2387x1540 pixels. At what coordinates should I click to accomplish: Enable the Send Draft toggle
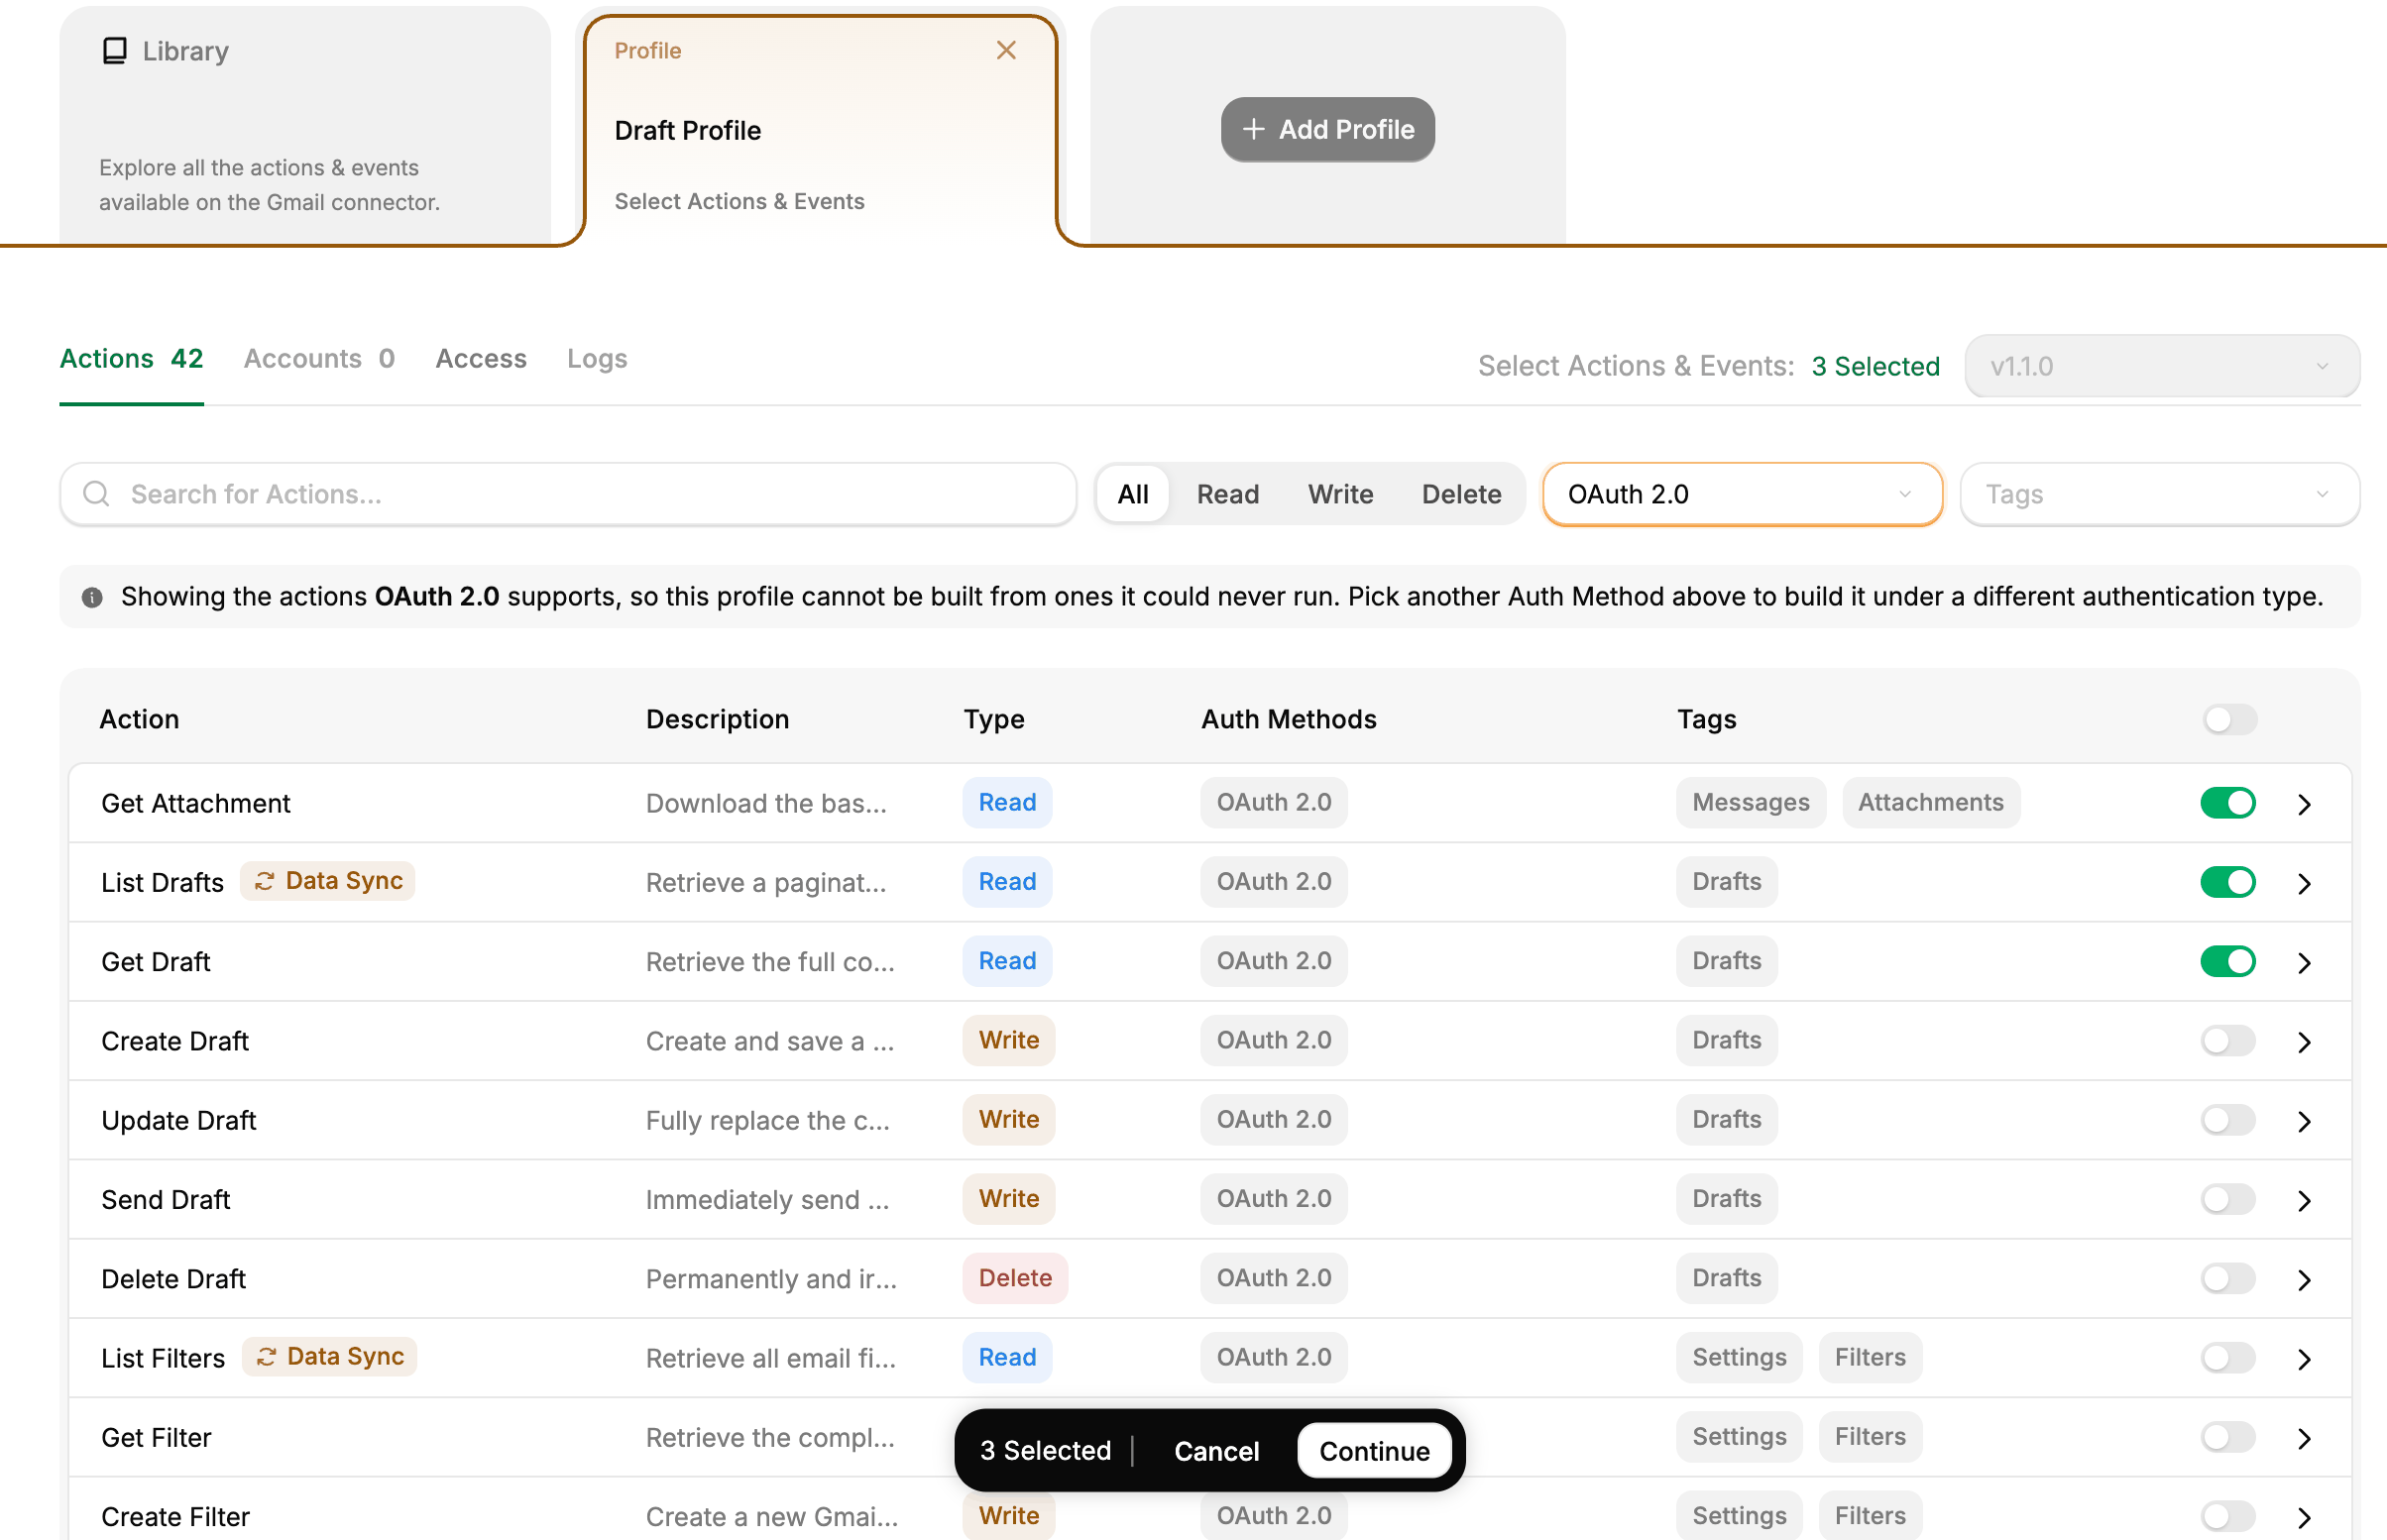tap(2227, 1198)
